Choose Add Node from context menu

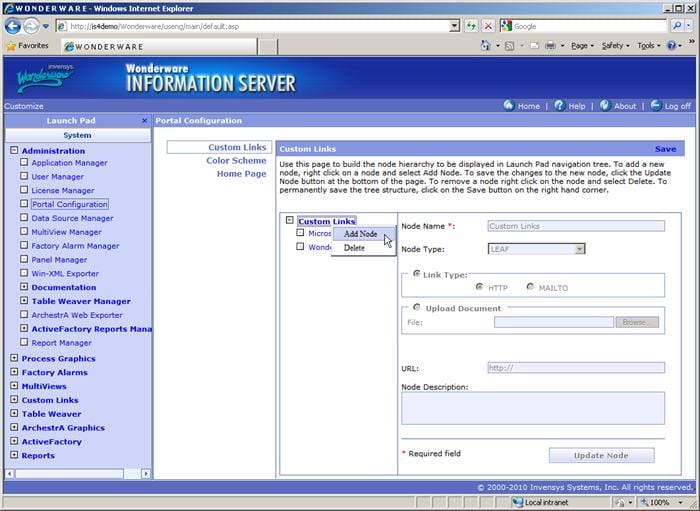click(x=360, y=234)
